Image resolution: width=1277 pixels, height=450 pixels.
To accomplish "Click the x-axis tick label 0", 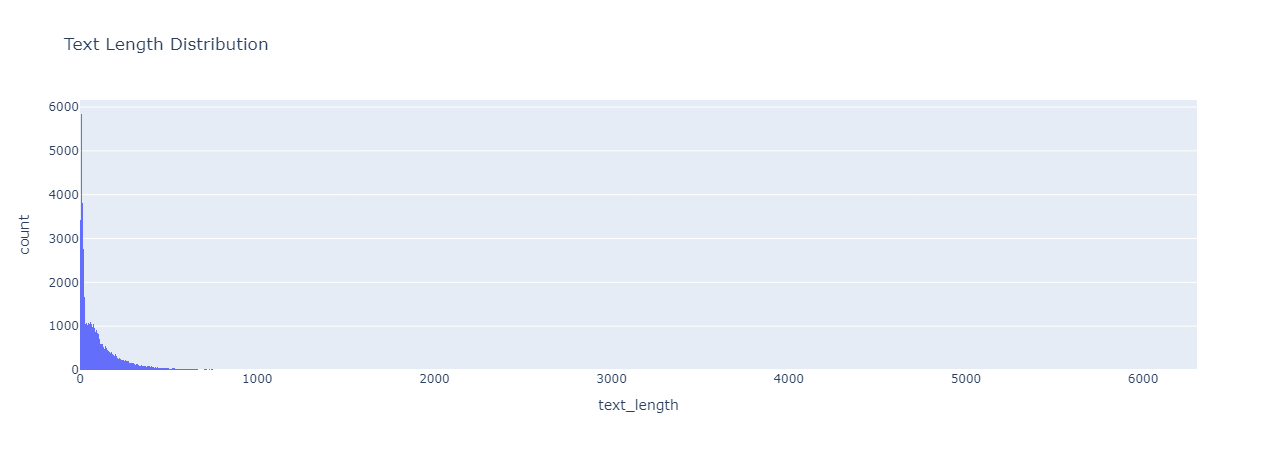I will point(80,380).
